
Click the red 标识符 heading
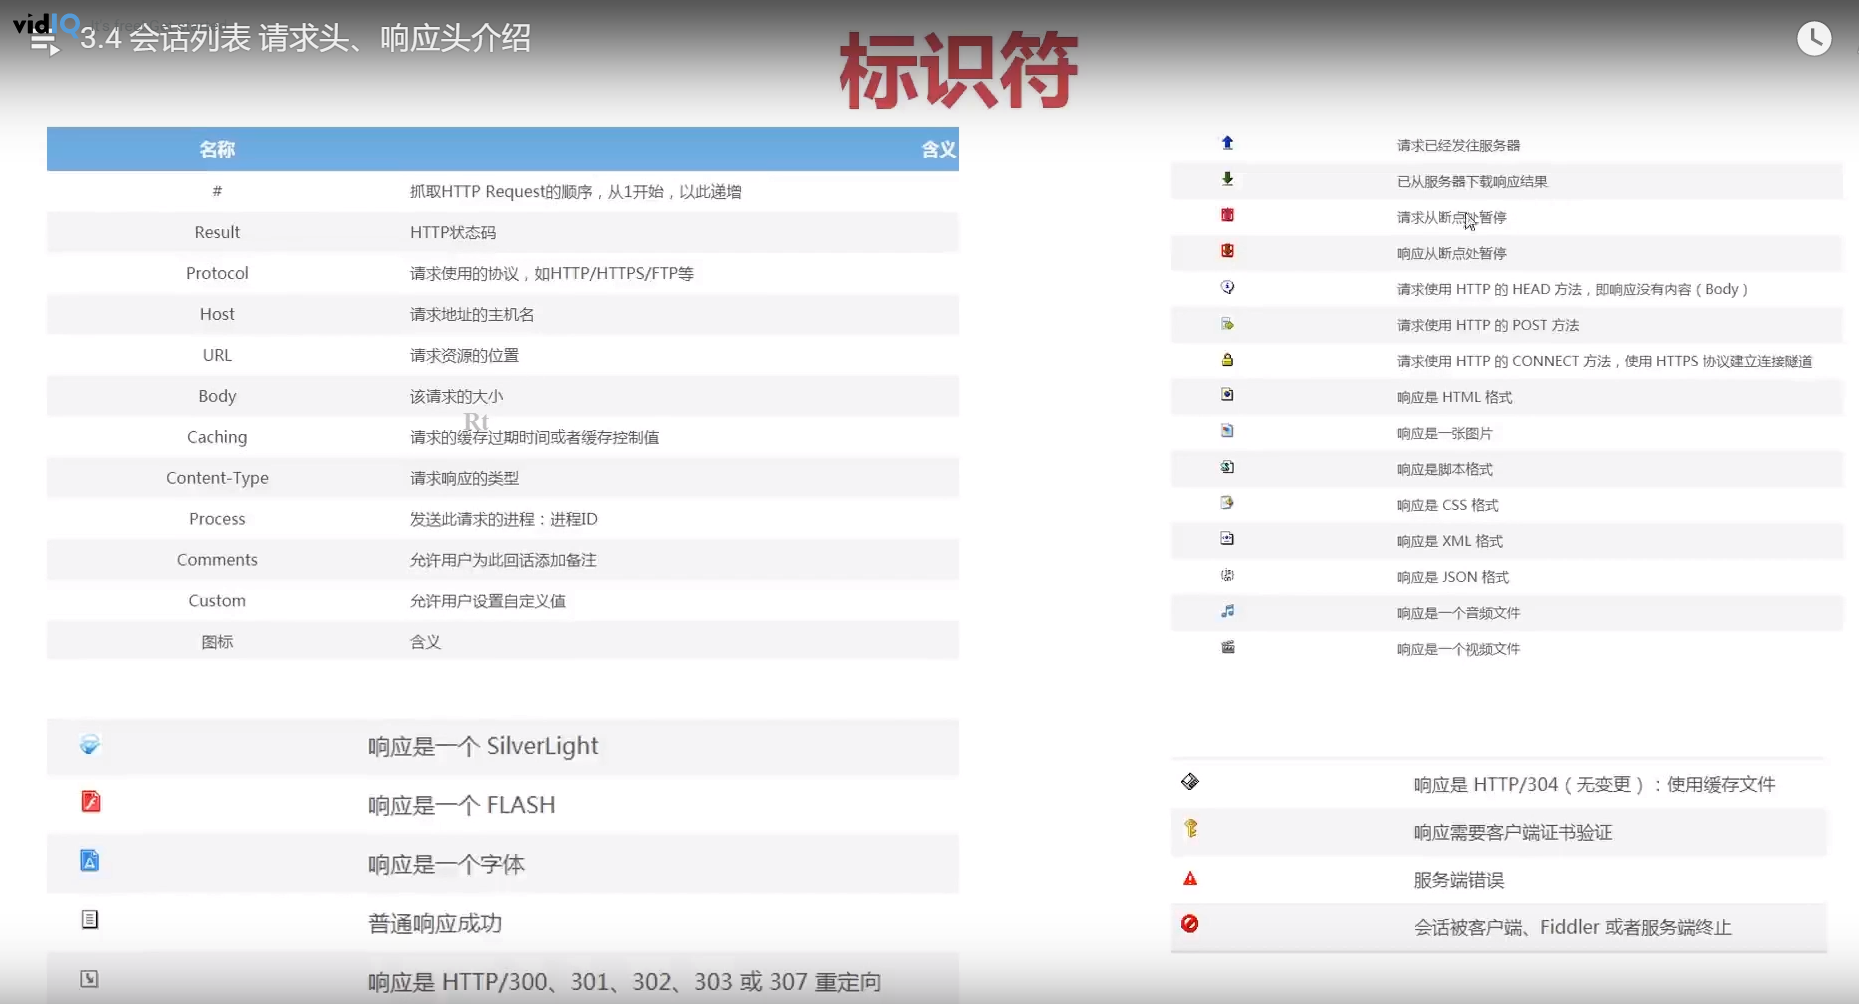point(958,69)
